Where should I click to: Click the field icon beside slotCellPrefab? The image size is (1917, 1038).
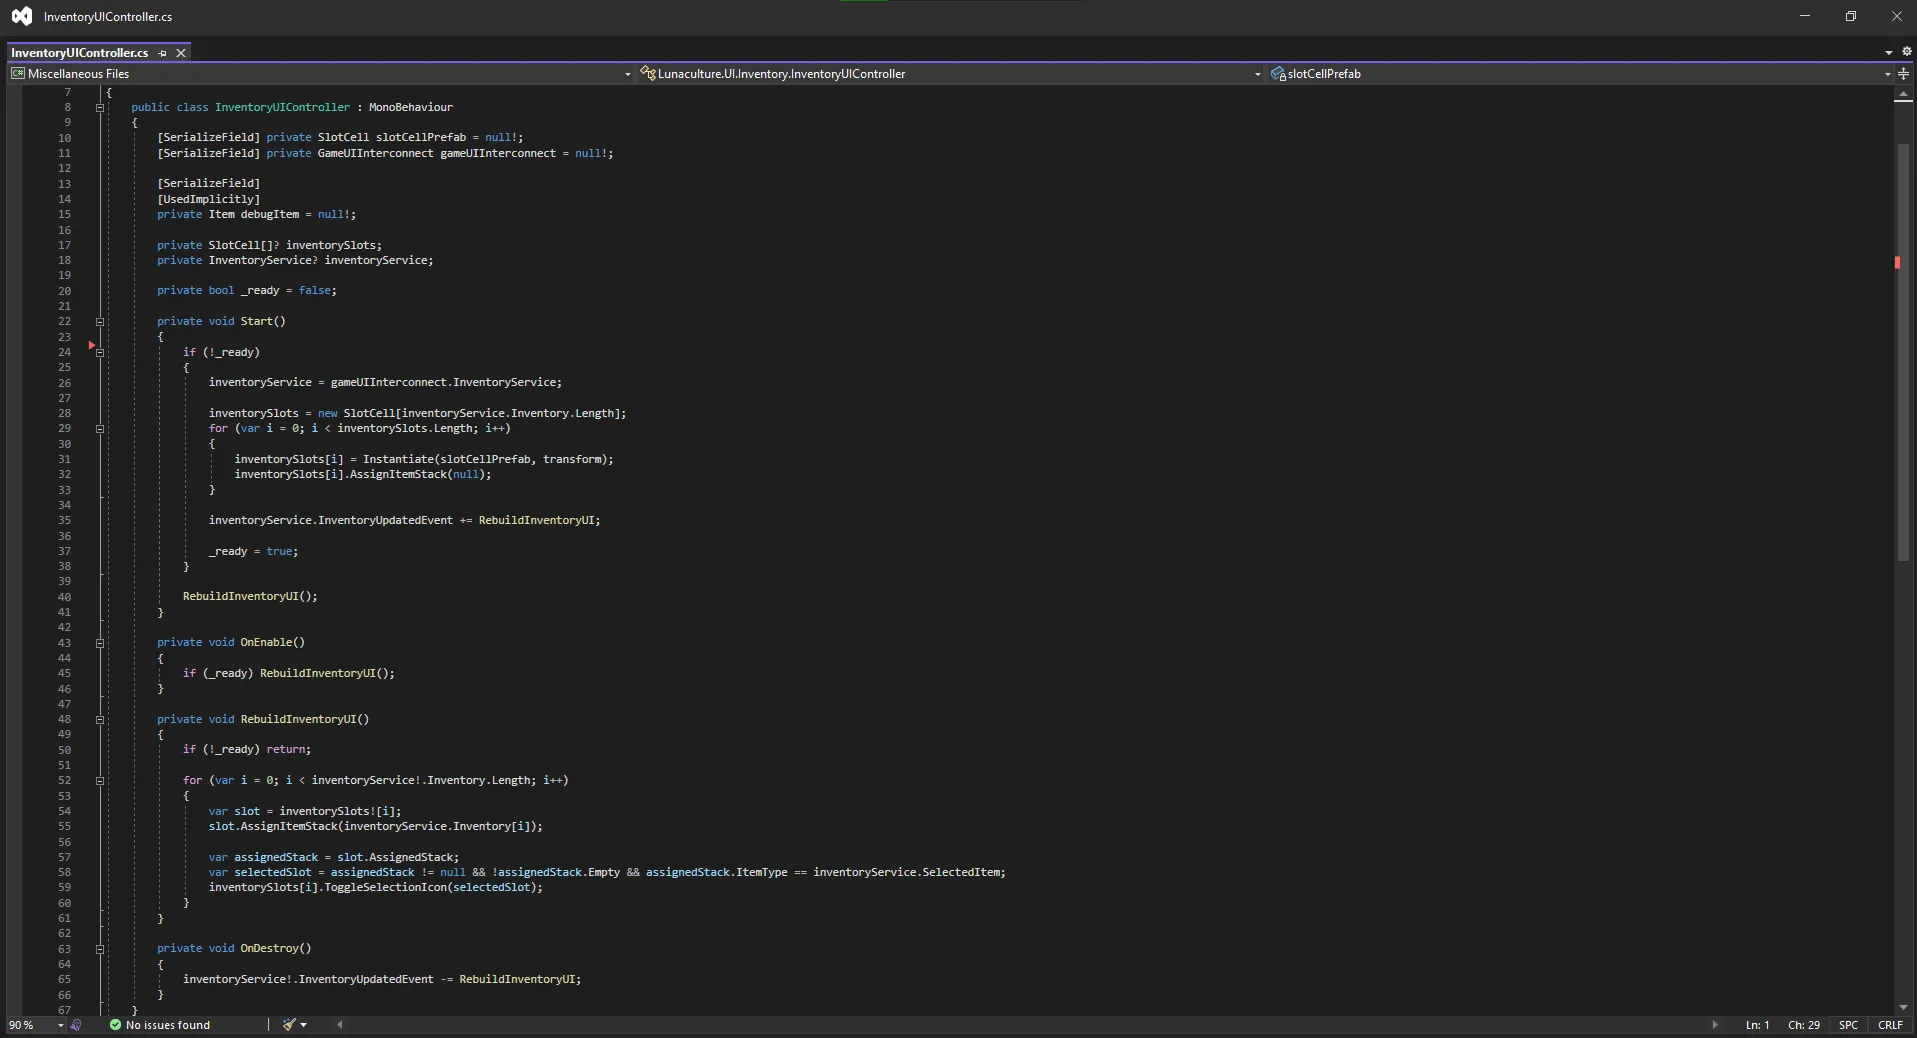coord(1278,73)
